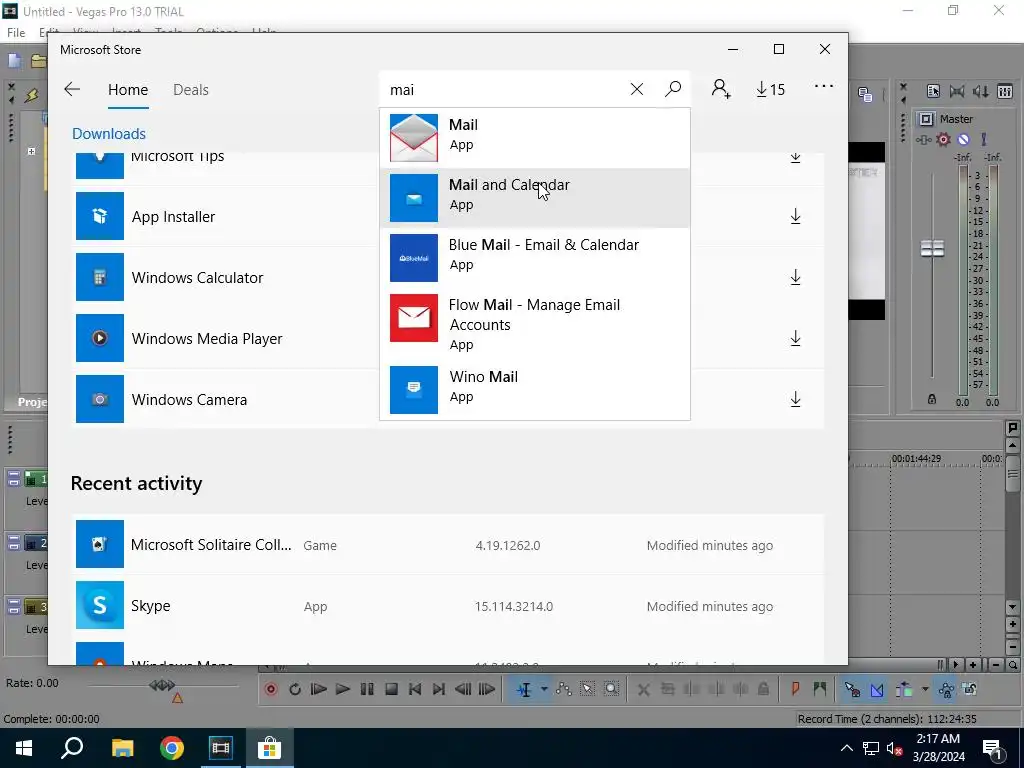Open Microsoft Solitaire Collection recent activity row
Screen dimensions: 1024x768
pos(448,545)
